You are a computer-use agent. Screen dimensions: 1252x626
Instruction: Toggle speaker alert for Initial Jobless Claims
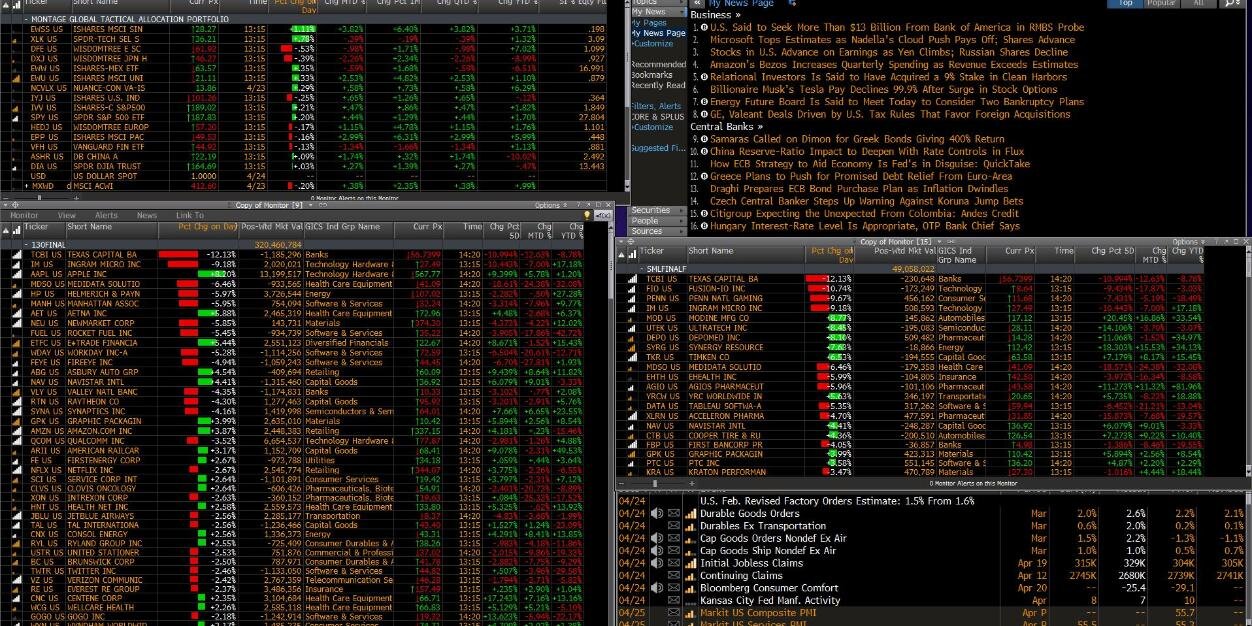point(657,563)
